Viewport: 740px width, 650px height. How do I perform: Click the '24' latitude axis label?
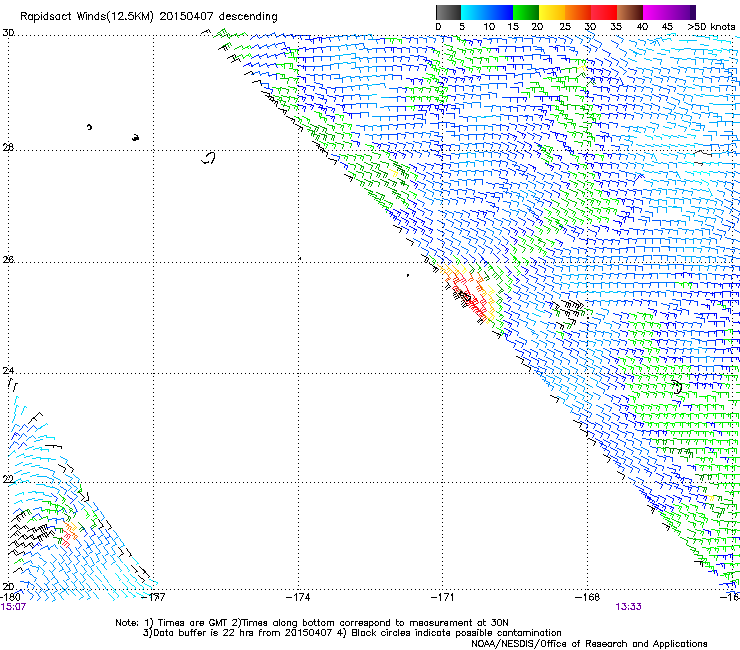(x=8, y=371)
